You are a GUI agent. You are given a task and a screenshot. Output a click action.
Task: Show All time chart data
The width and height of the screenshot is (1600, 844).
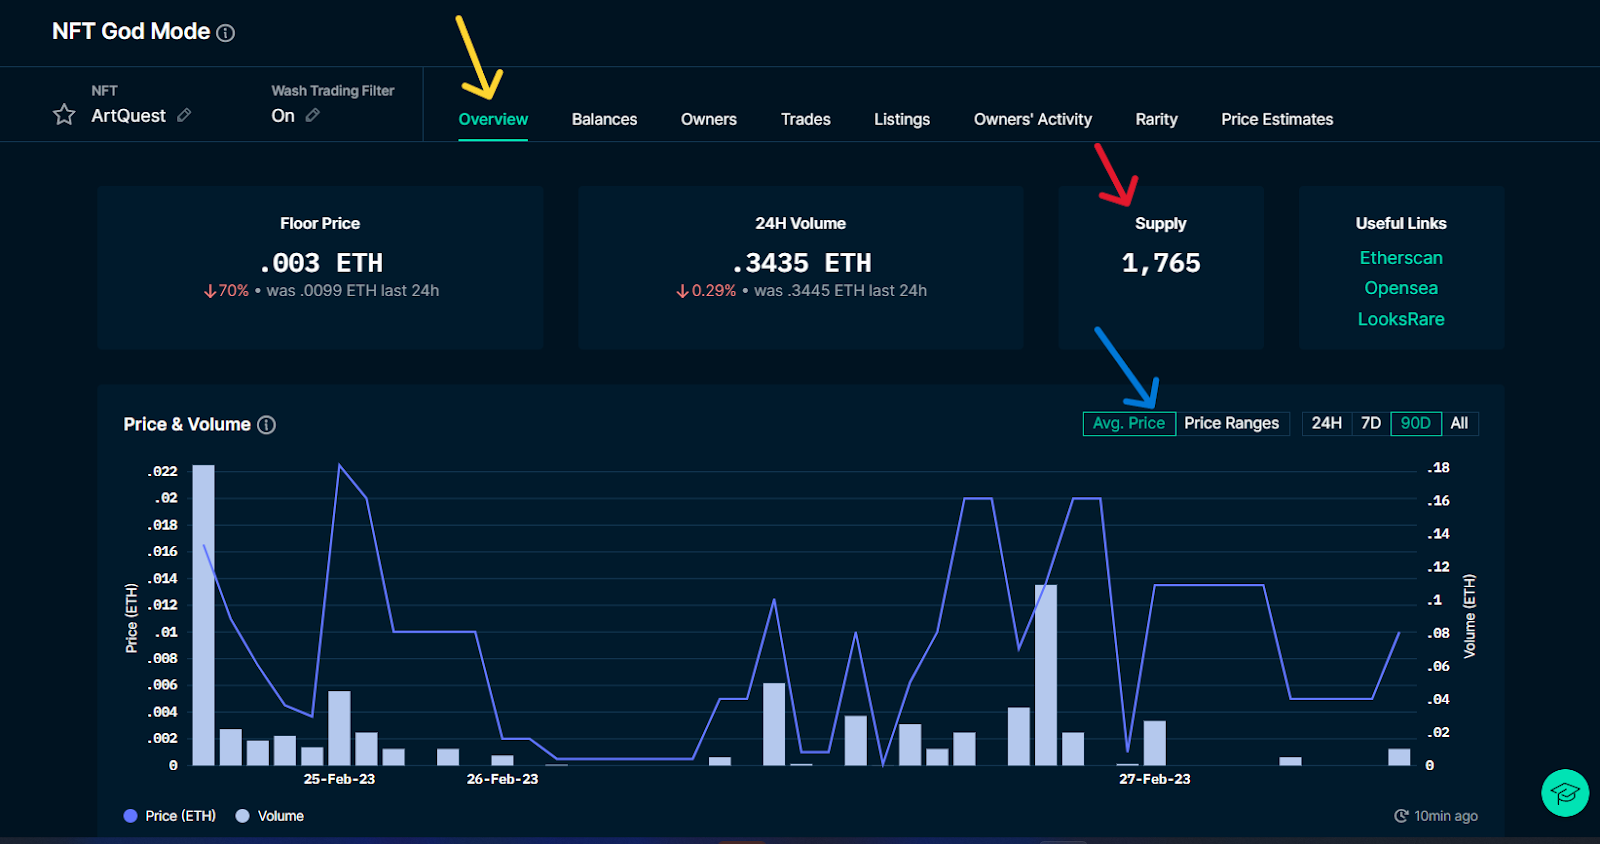pos(1459,423)
